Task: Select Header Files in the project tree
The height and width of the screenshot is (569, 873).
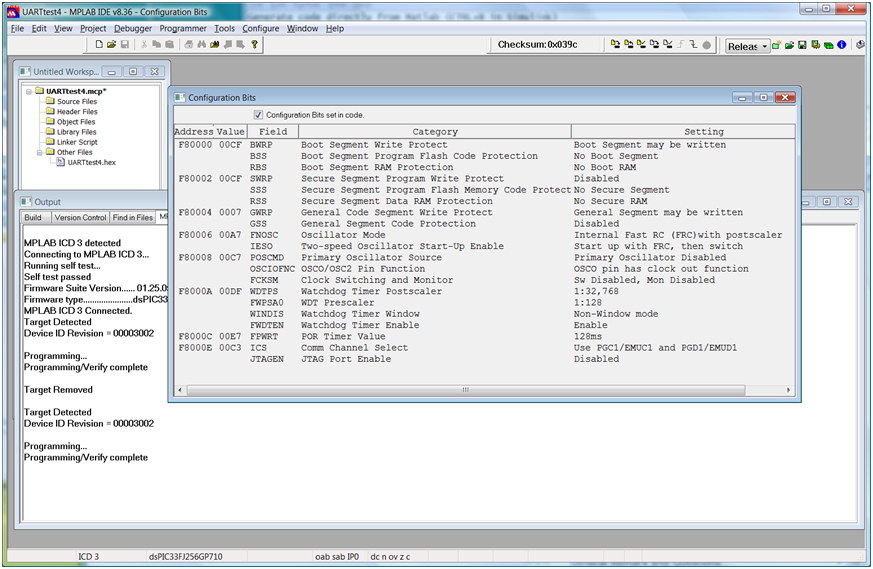Action: coord(77,111)
